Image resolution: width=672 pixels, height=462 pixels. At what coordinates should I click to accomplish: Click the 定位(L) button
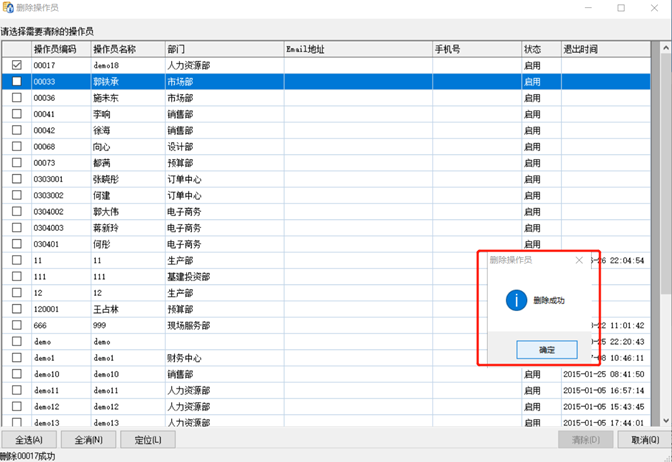pos(148,440)
